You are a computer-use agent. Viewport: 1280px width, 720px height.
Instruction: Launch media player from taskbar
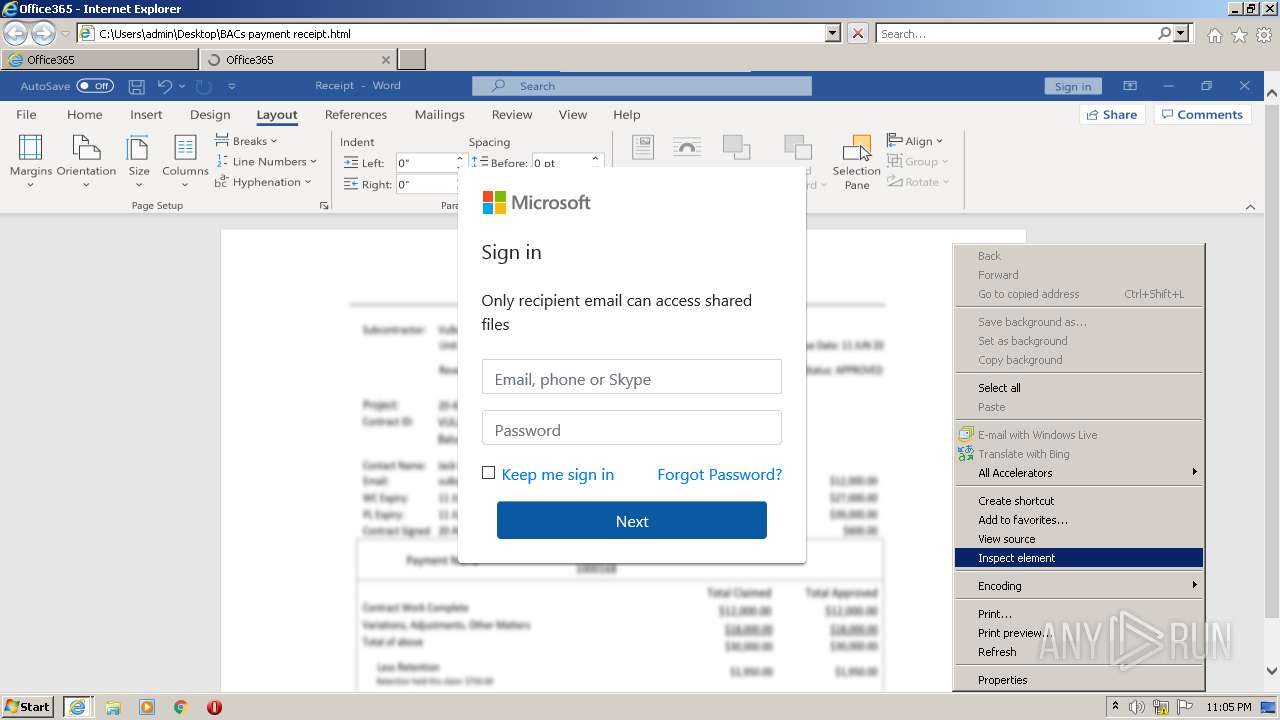tap(147, 707)
